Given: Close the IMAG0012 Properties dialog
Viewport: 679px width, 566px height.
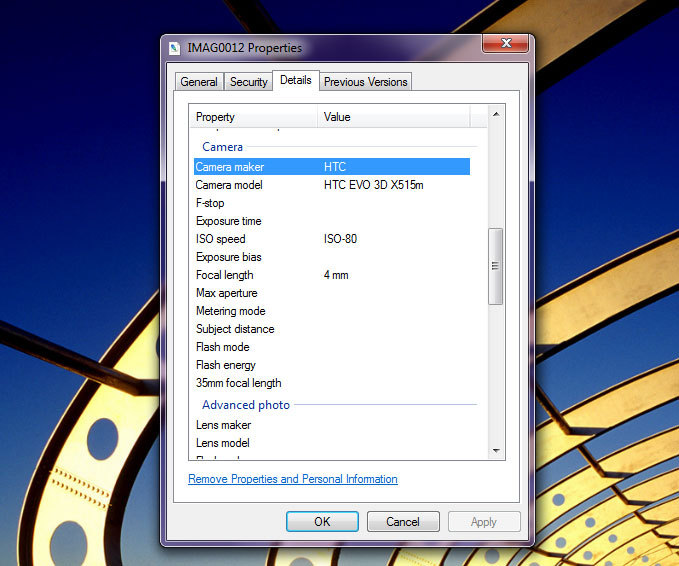Looking at the screenshot, I should pyautogui.click(x=505, y=43).
